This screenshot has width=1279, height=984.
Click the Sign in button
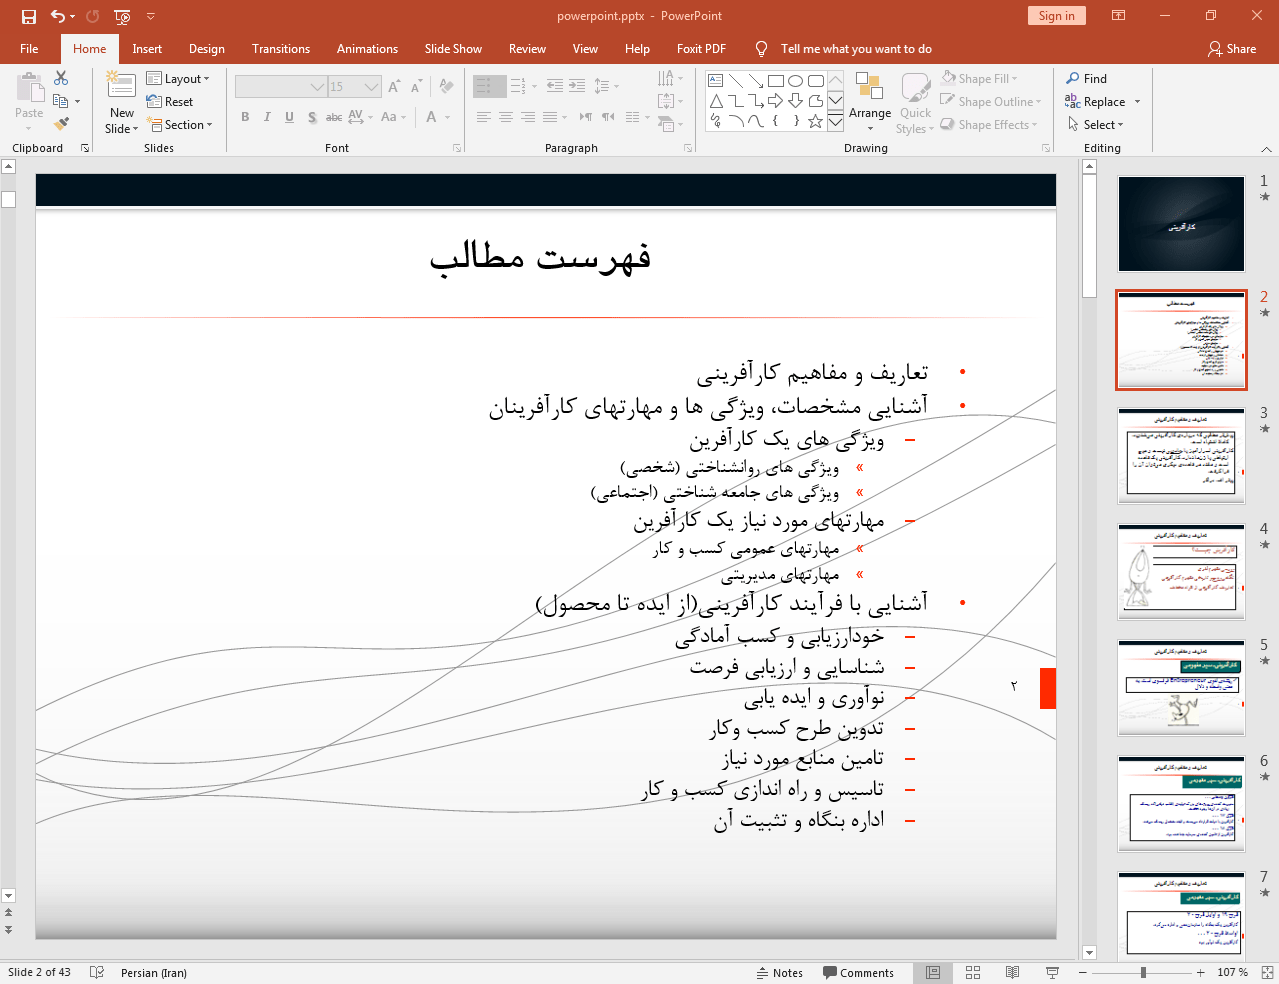coord(1056,15)
